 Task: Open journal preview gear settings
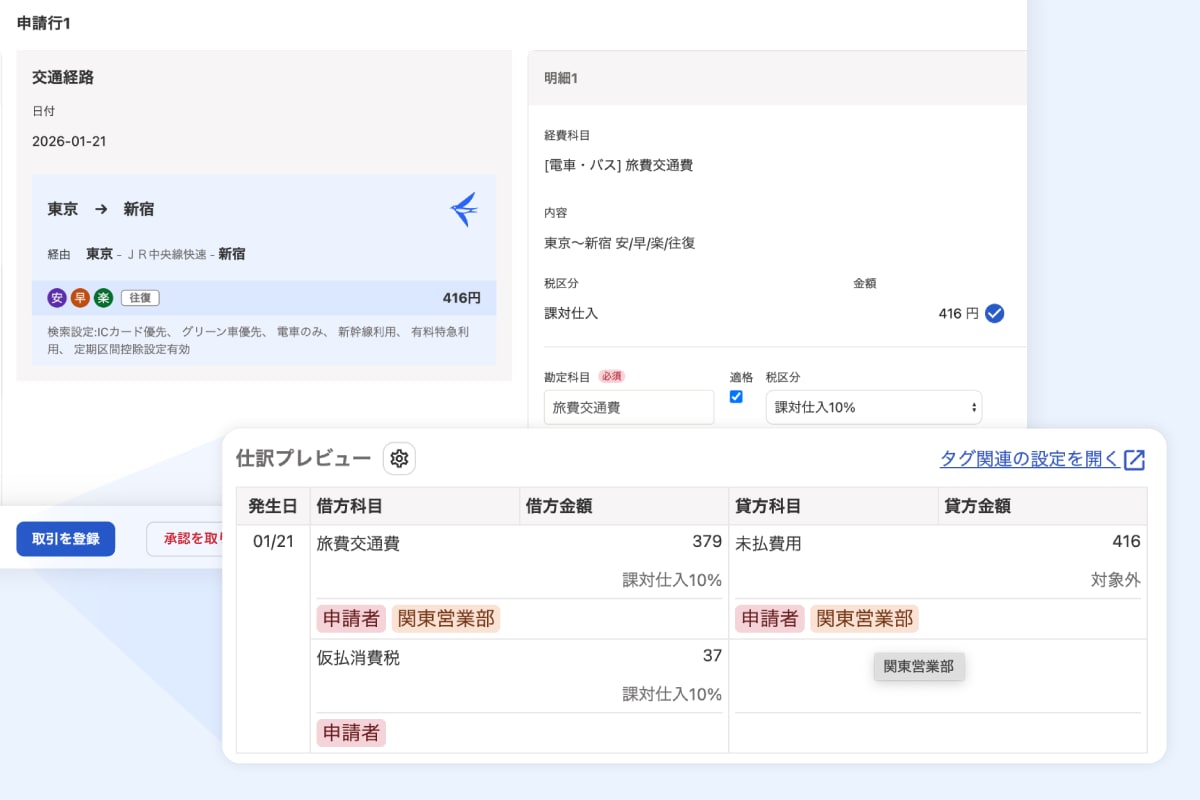(399, 459)
